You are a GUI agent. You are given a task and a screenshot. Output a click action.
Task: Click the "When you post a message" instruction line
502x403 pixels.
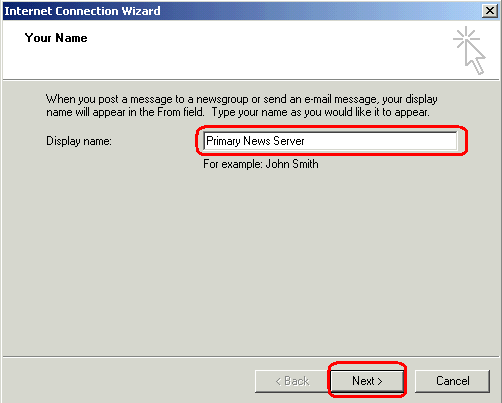[242, 99]
